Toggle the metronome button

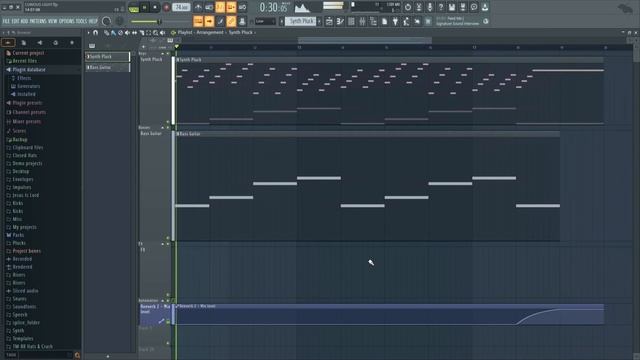tap(198, 7)
